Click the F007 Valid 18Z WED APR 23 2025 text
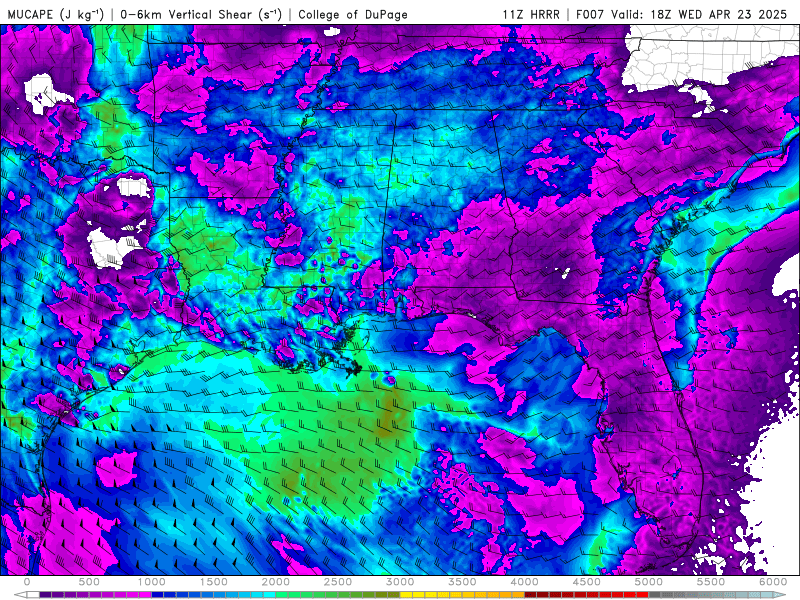The height and width of the screenshot is (600, 800). point(682,14)
